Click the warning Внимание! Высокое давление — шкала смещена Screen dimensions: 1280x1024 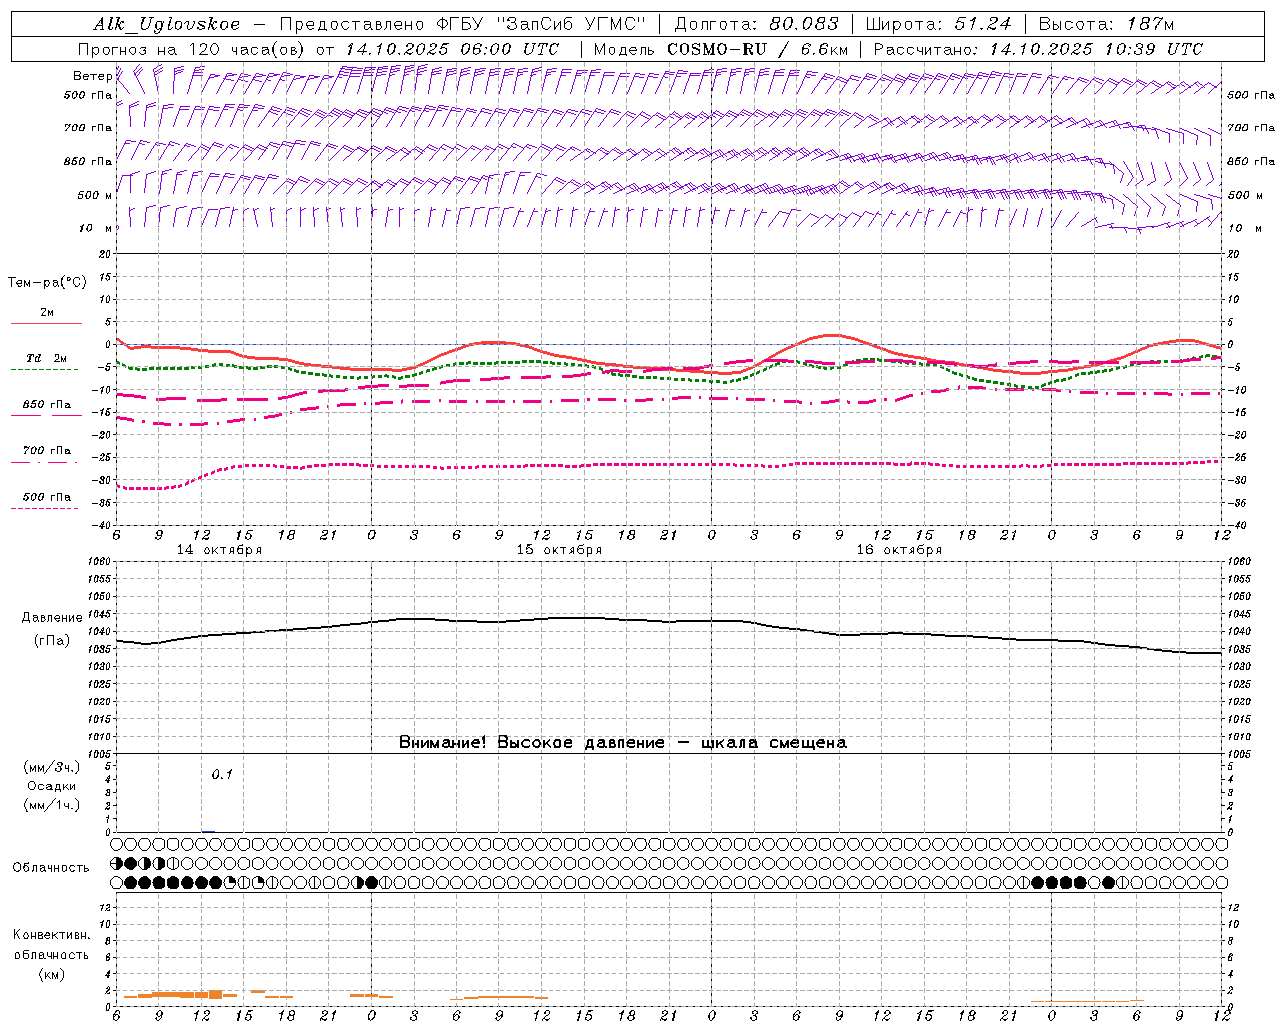click(x=622, y=743)
